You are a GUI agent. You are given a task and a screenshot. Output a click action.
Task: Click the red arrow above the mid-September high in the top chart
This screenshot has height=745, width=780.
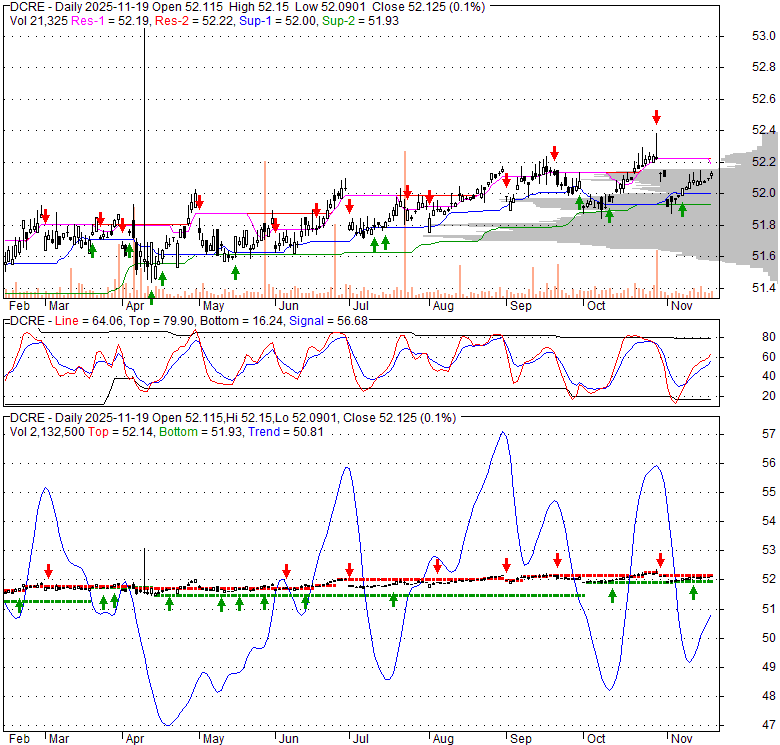553,153
